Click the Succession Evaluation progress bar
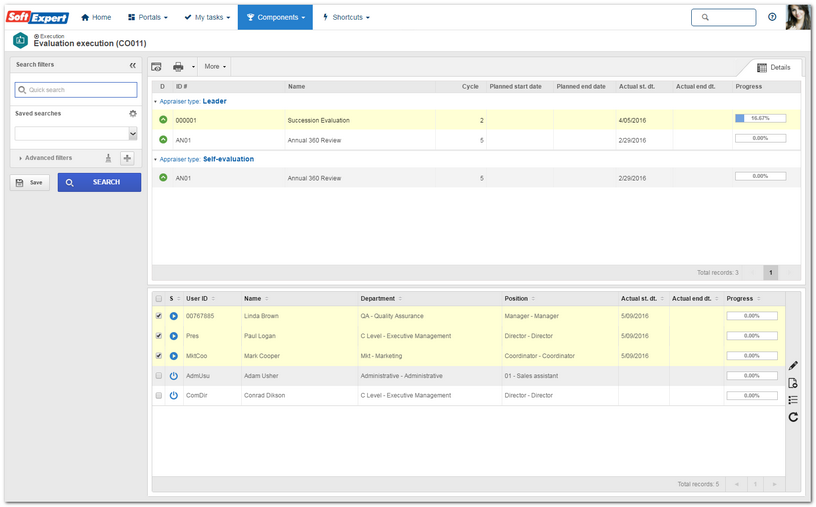This screenshot has height=507, width=816. point(760,119)
